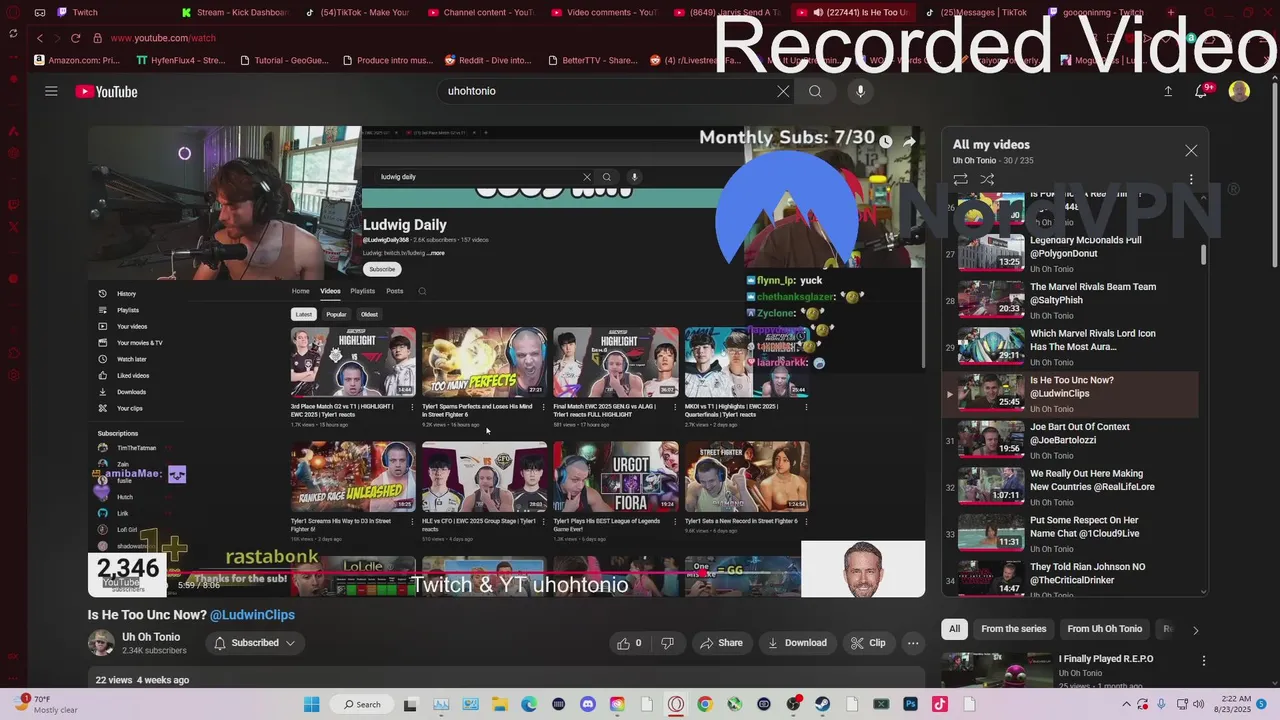The image size is (1280, 720).
Task: Close the All my videos playlist panel
Action: [x=1191, y=151]
